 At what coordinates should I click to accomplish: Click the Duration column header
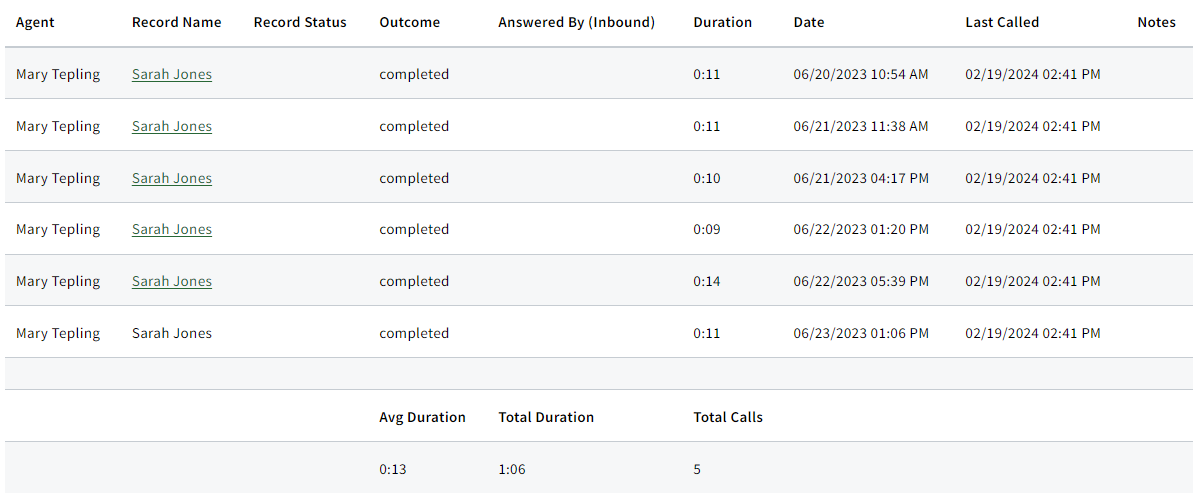[x=723, y=22]
